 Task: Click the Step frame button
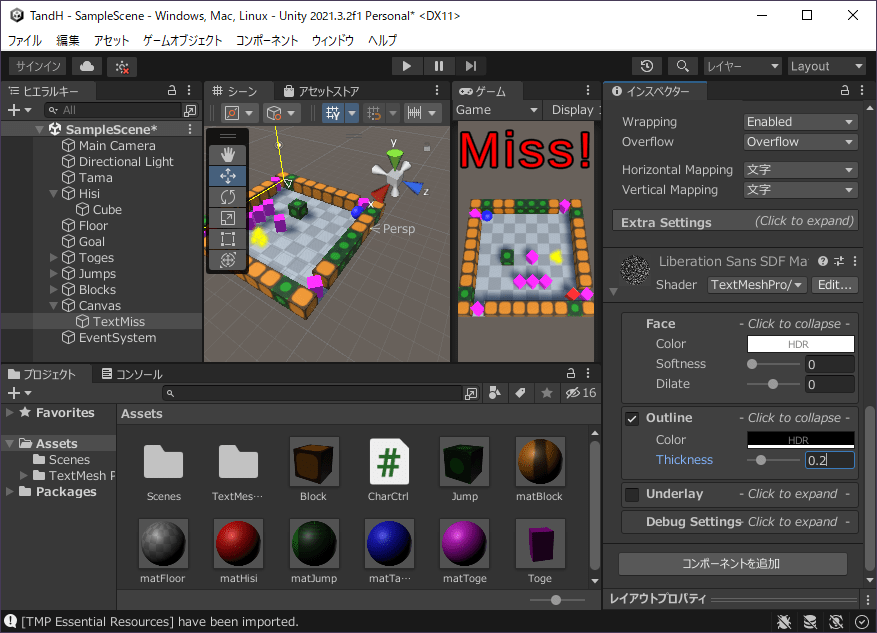click(471, 66)
